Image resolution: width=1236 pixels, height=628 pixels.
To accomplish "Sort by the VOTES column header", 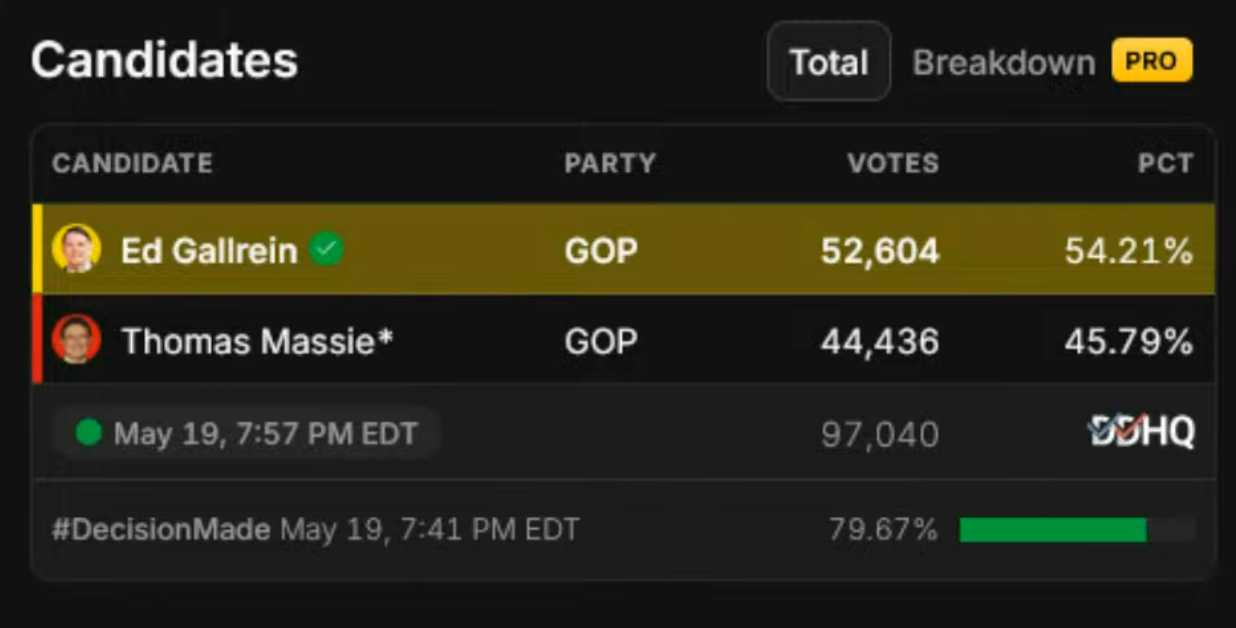I will click(893, 163).
